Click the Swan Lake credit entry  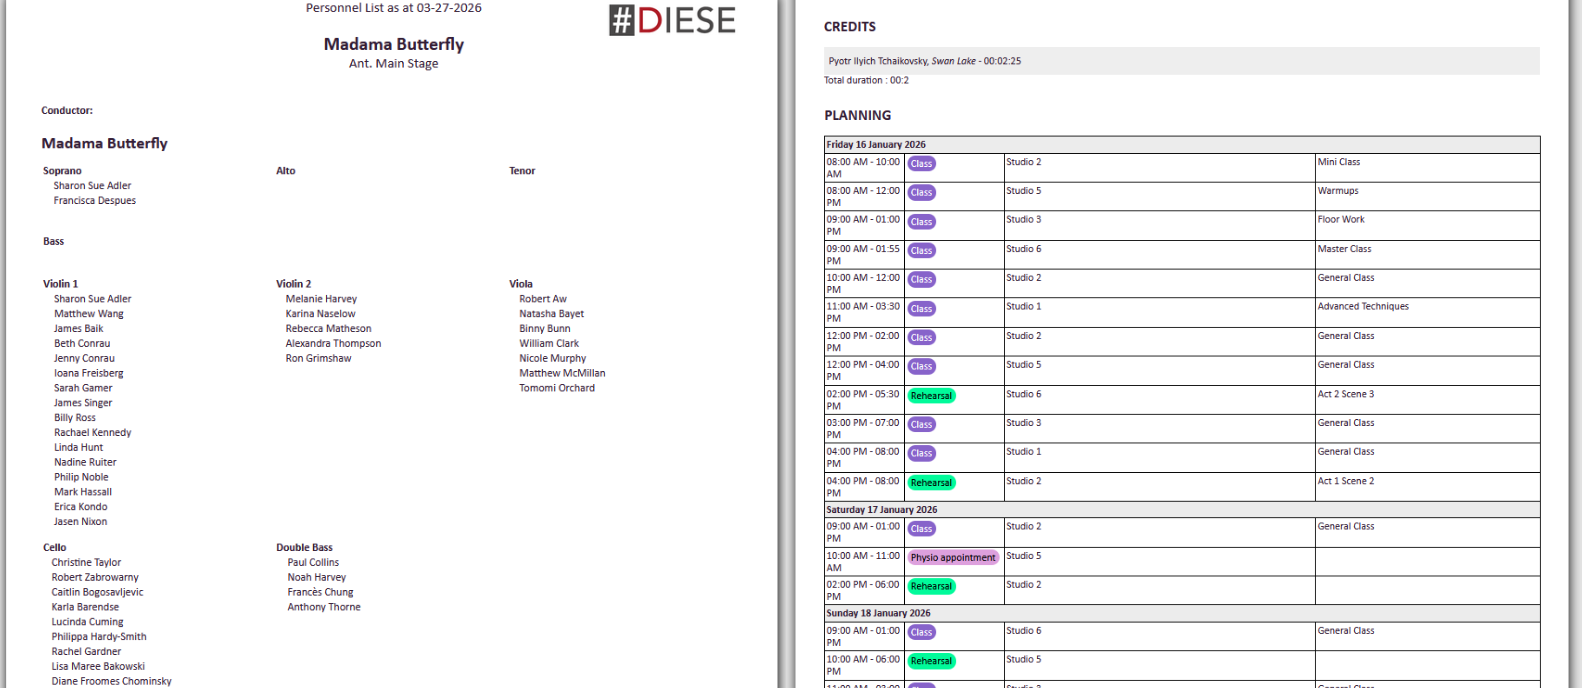(x=925, y=61)
